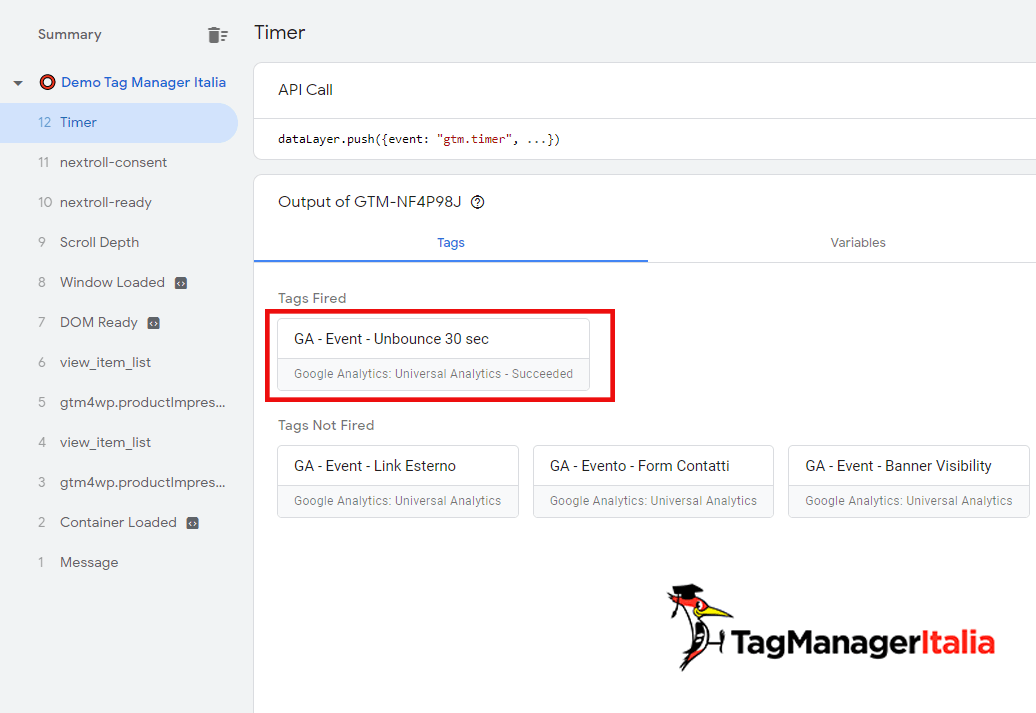The image size is (1036, 713).
Task: Click the Tags Fired label
Action: [312, 299]
